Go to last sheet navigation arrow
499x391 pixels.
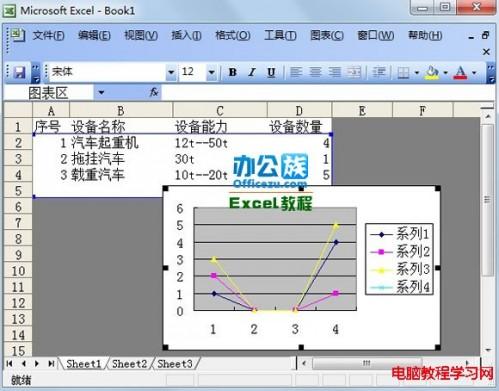[51, 364]
